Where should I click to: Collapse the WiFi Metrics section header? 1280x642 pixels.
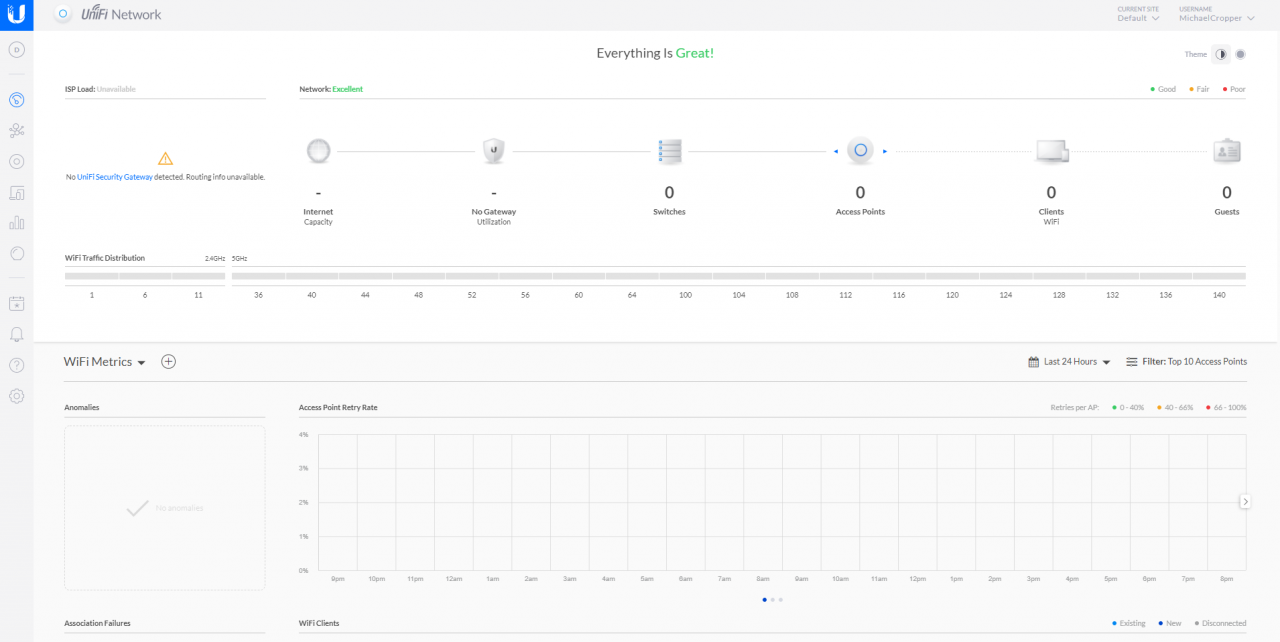coord(141,362)
